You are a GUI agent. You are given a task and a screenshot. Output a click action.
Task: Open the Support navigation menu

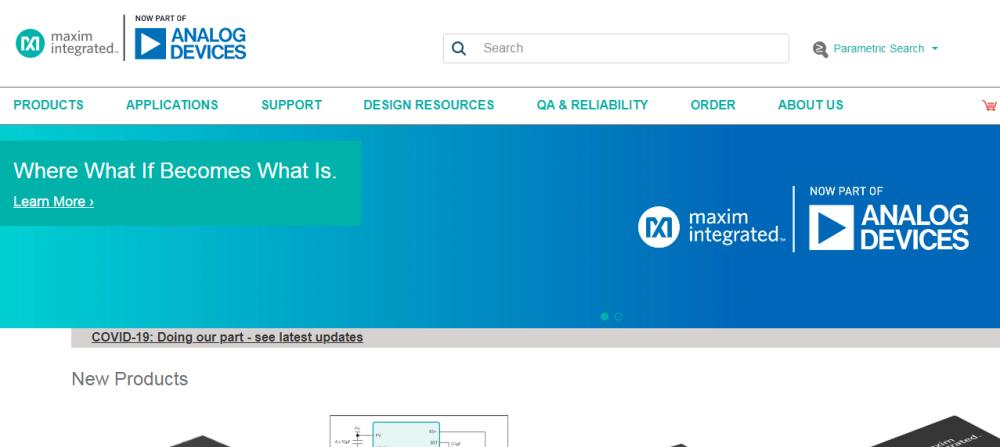[x=291, y=105]
